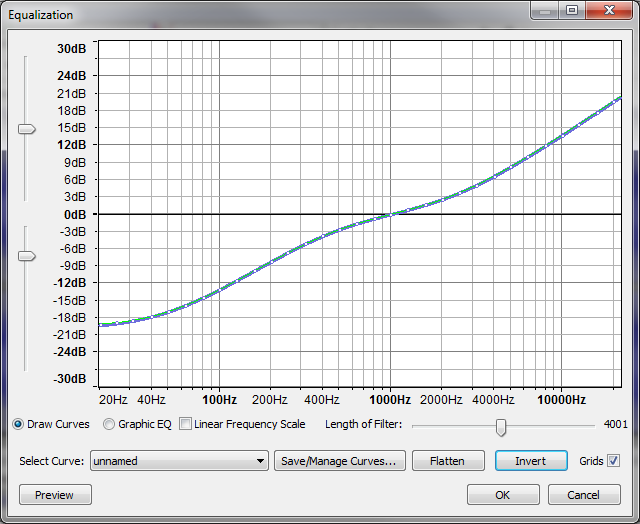This screenshot has height=524, width=640.
Task: Click the 12dB axis label
Action: [72, 144]
